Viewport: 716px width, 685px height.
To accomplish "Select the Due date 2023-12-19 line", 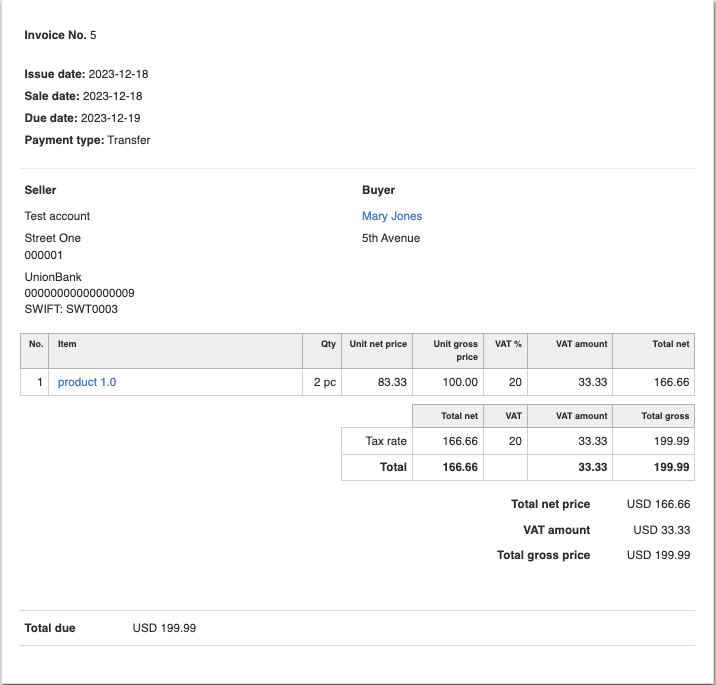I will pyautogui.click(x=82, y=118).
